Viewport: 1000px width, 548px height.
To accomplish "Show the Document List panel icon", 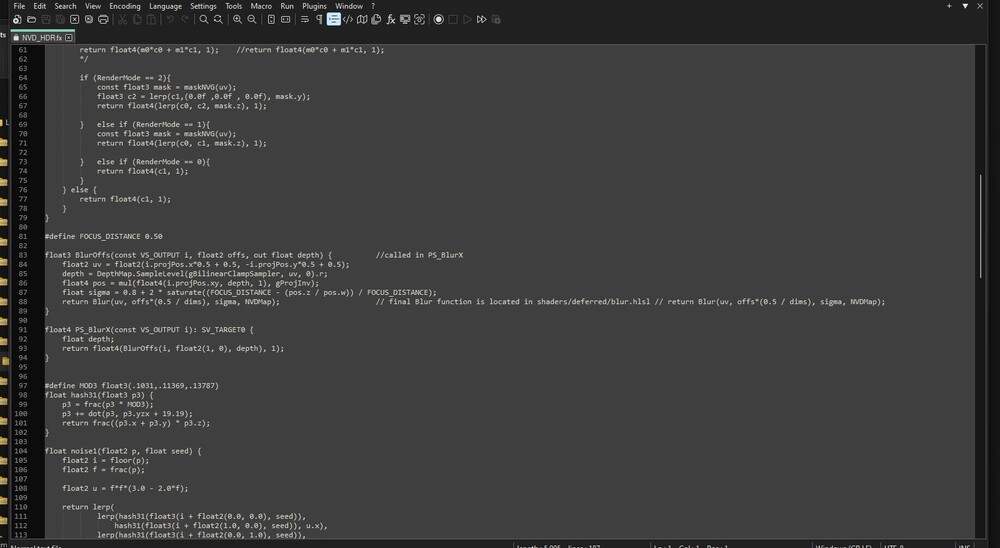I will tap(376, 20).
